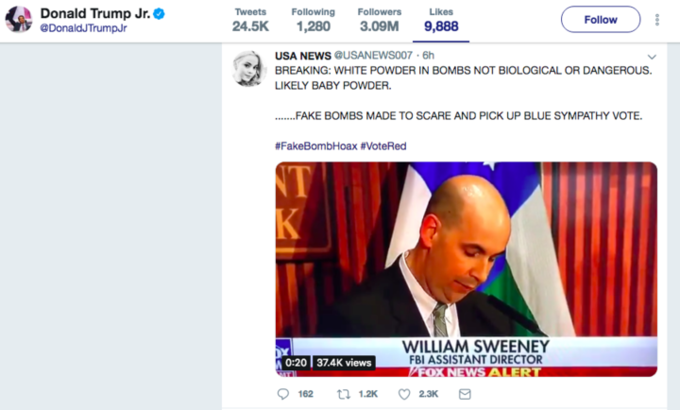Send tweet via direct message envelope

465,394
